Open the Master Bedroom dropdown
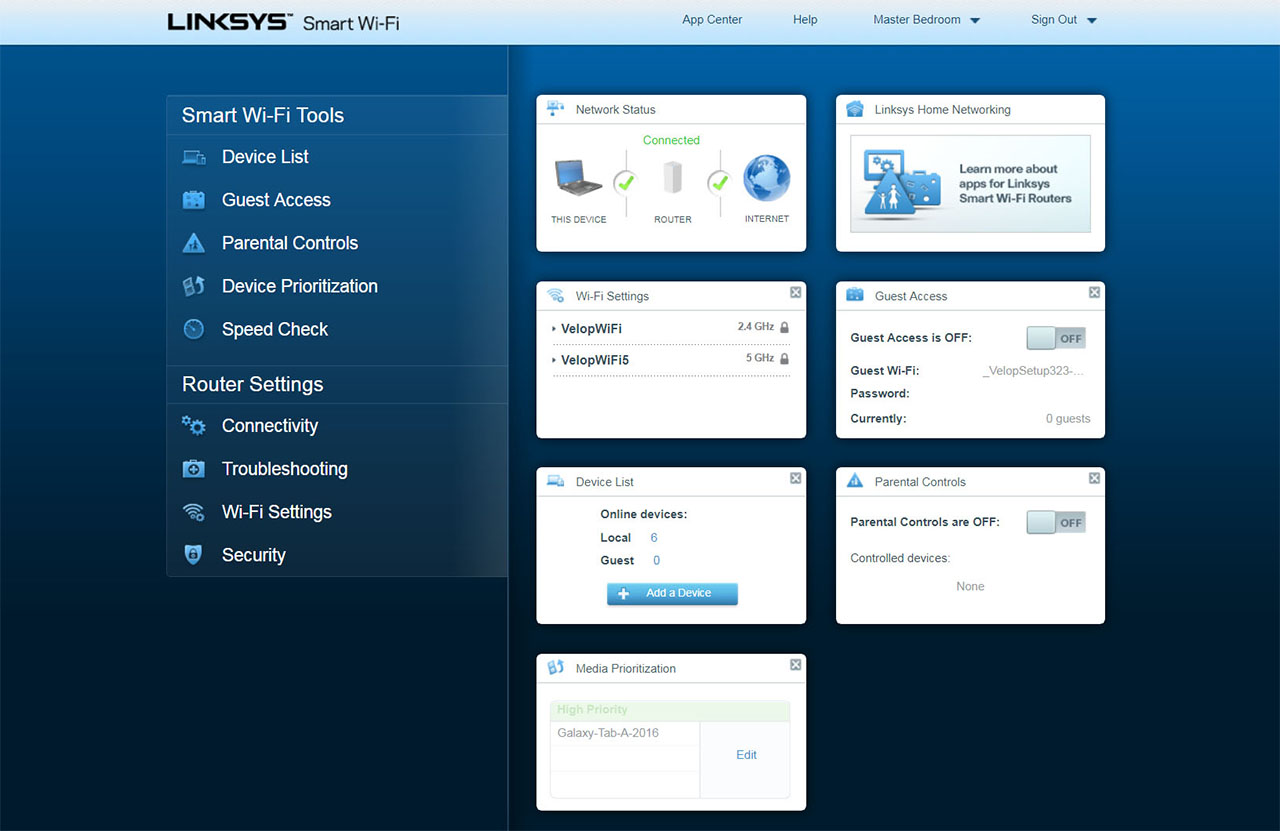This screenshot has height=831, width=1280. point(926,20)
